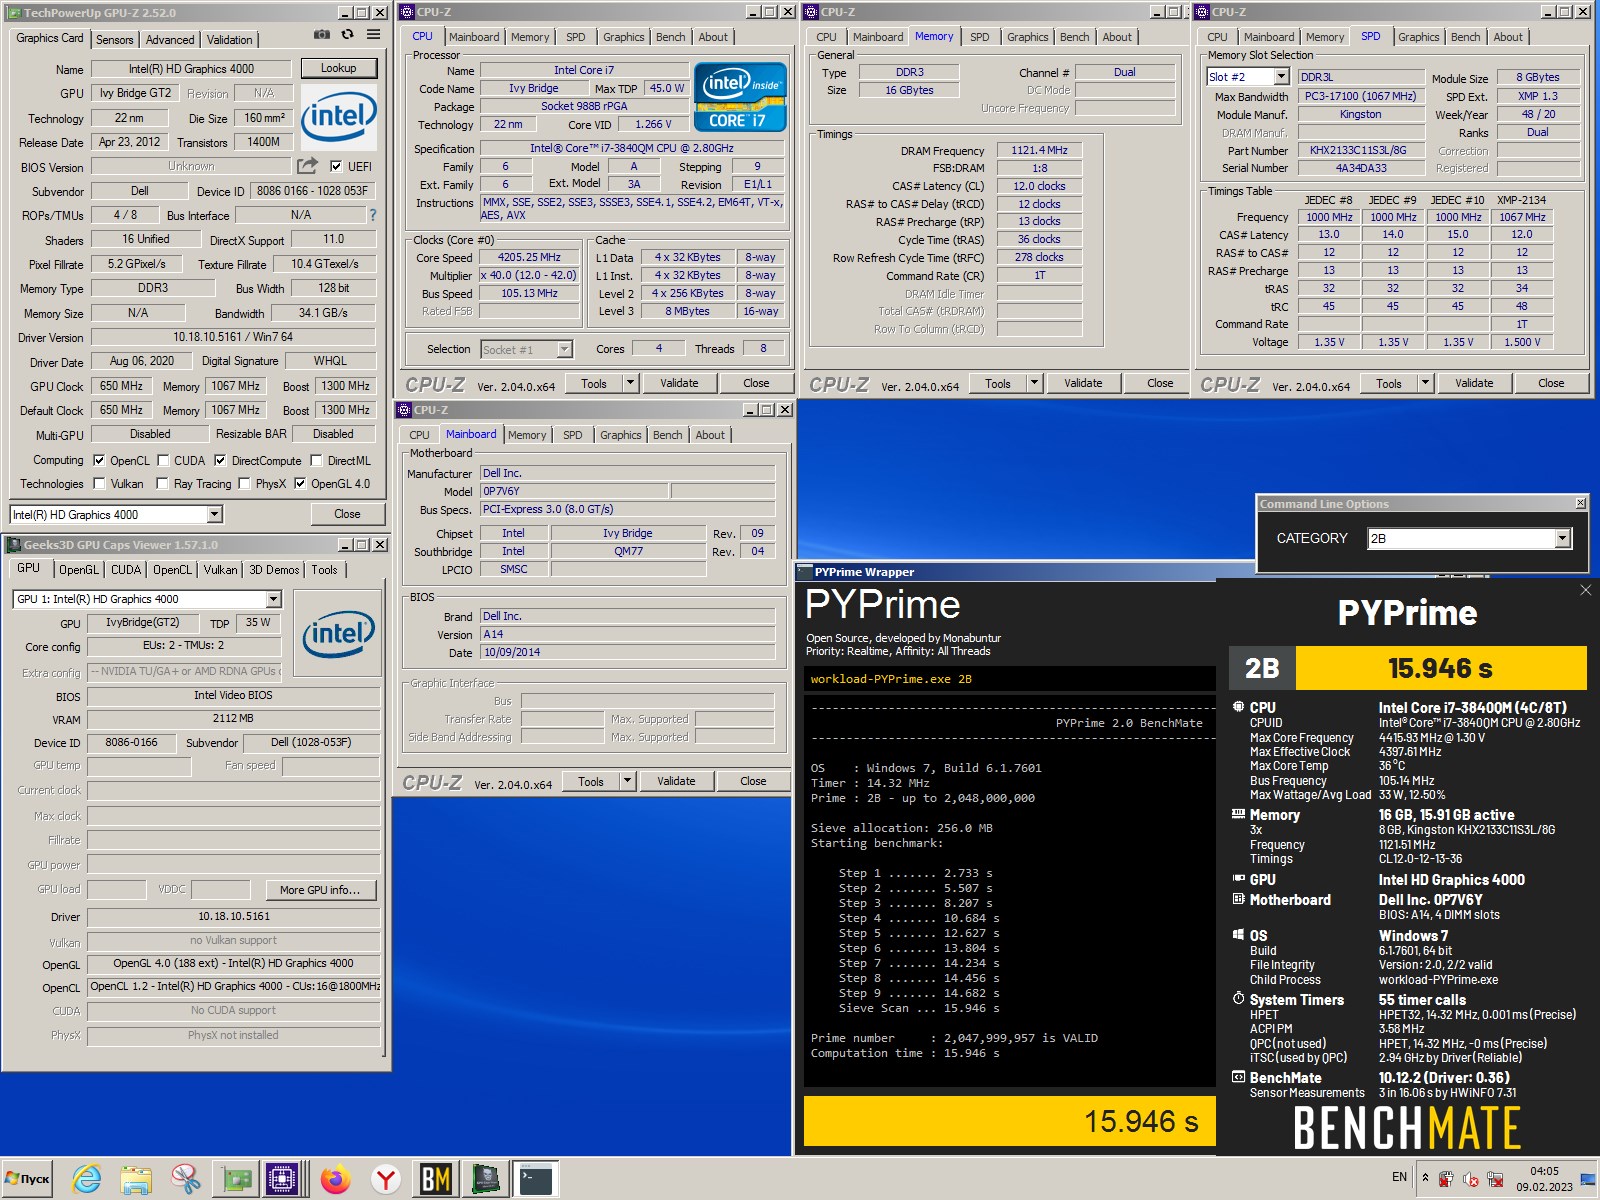Click the Intel logo in GPU-Z

pyautogui.click(x=339, y=117)
